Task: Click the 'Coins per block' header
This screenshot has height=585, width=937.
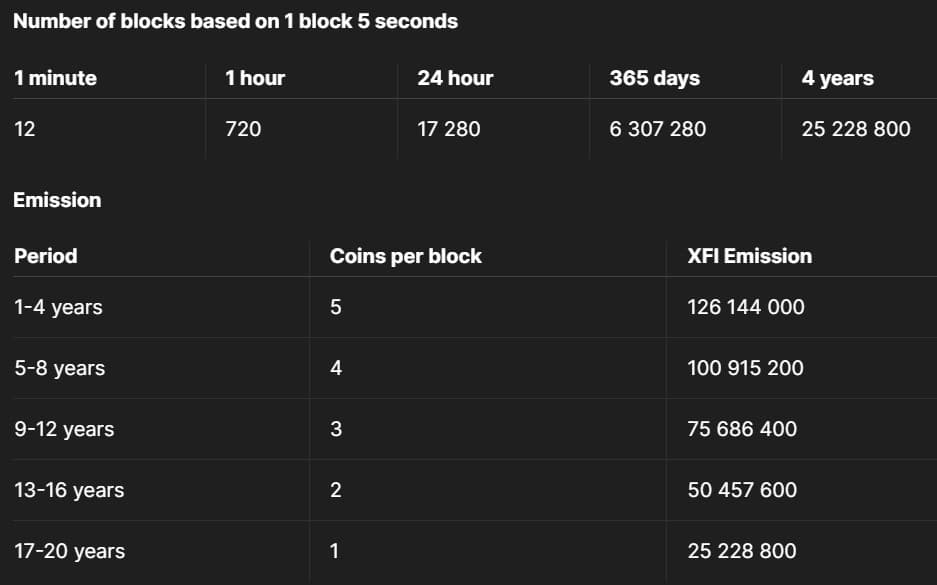Action: [x=405, y=256]
